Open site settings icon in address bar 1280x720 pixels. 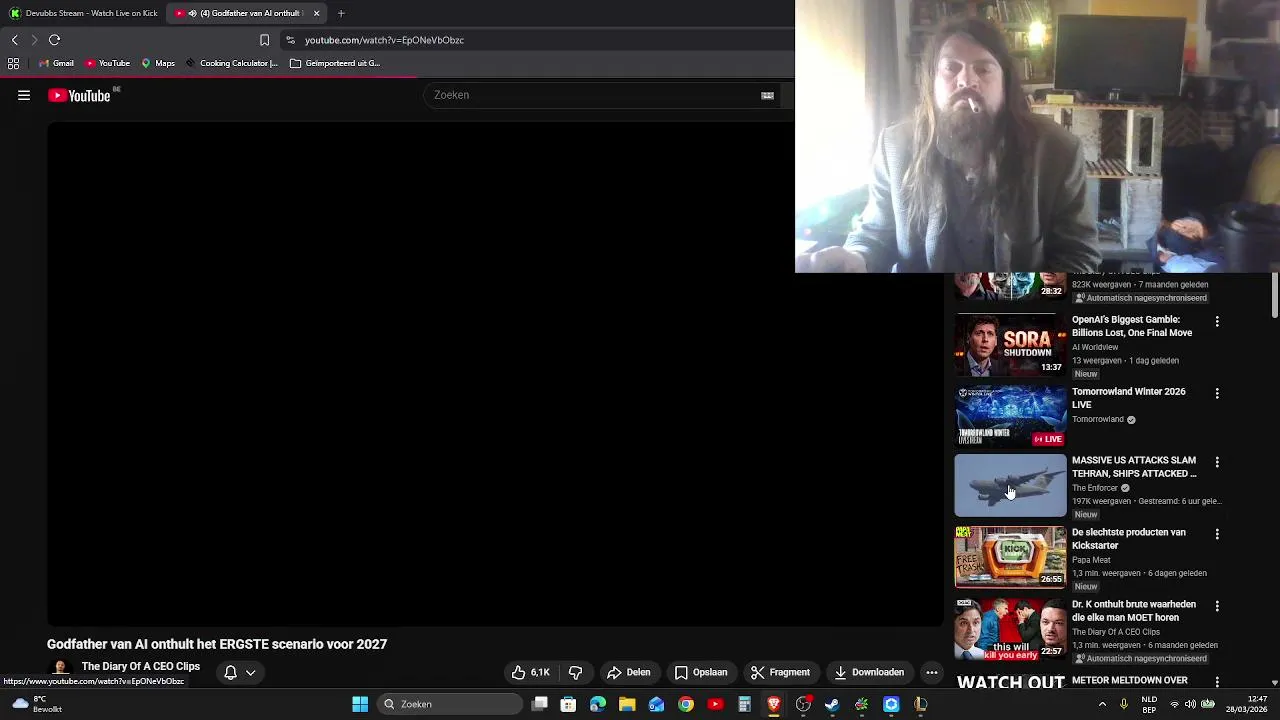click(x=290, y=40)
